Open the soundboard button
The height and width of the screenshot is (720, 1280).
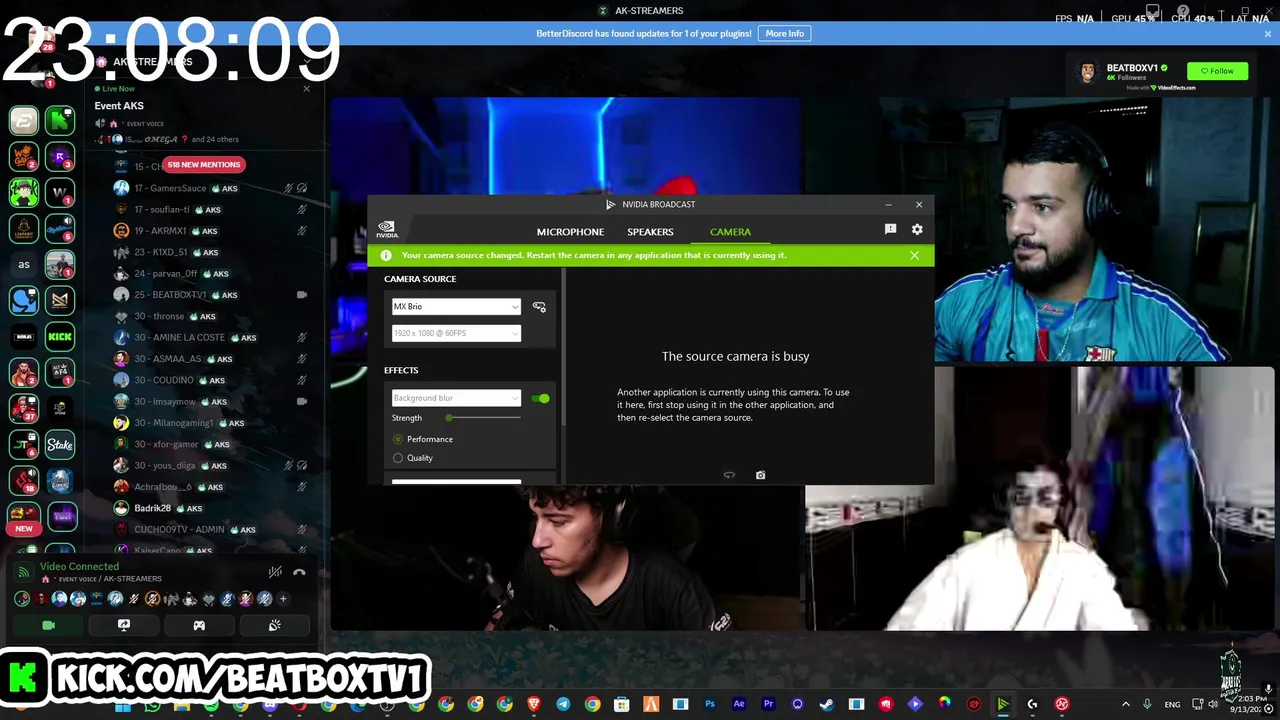click(274, 625)
